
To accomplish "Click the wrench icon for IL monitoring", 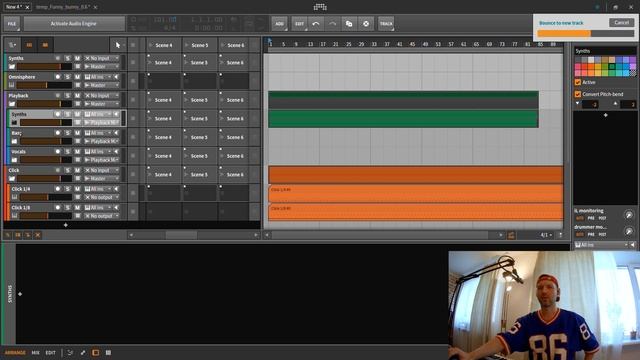I will 629,215.
